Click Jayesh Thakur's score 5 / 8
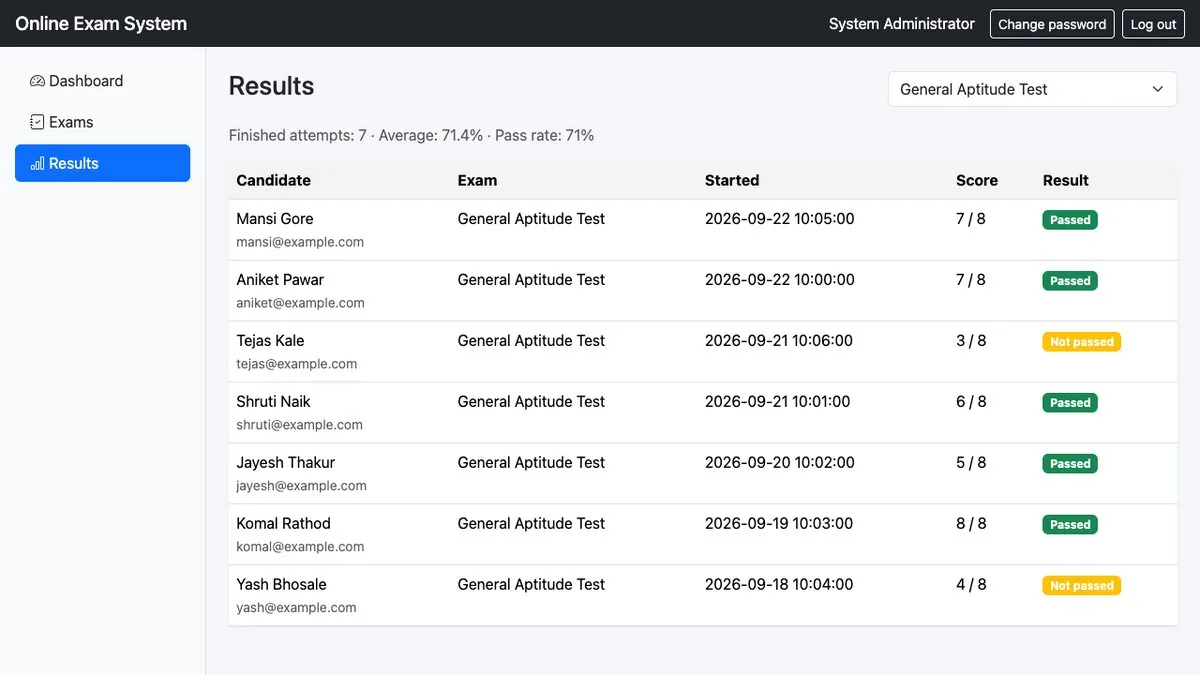1200x675 pixels. [971, 463]
